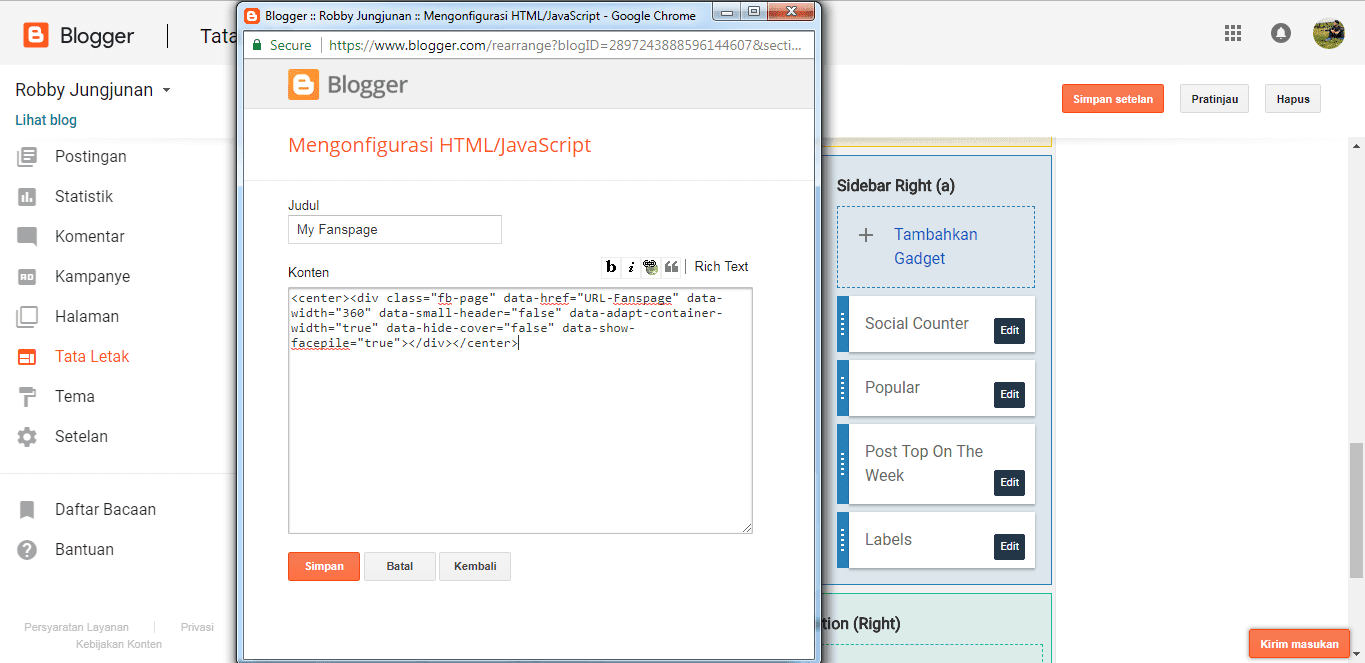The width and height of the screenshot is (1365, 663).
Task: Click the Privasi footer link
Action: coord(197,627)
